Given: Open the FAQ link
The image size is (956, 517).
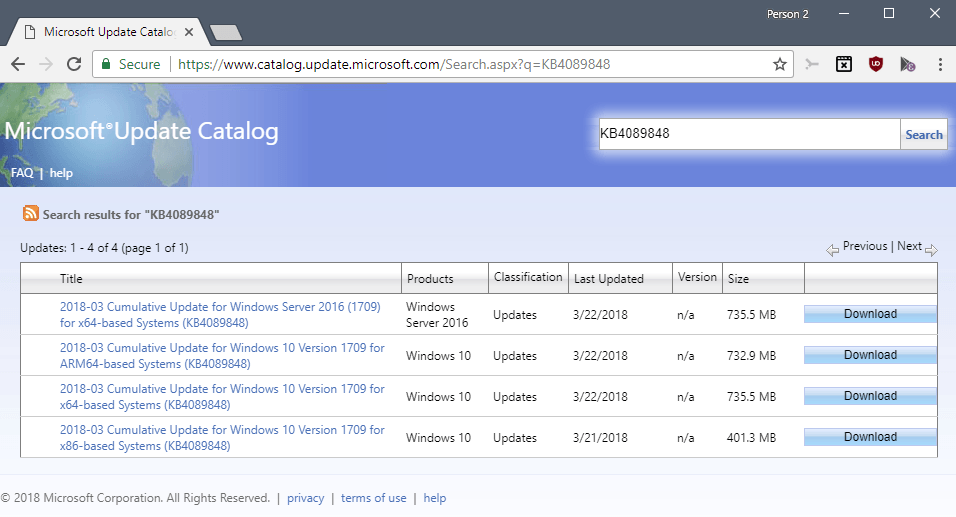Looking at the screenshot, I should 22,173.
